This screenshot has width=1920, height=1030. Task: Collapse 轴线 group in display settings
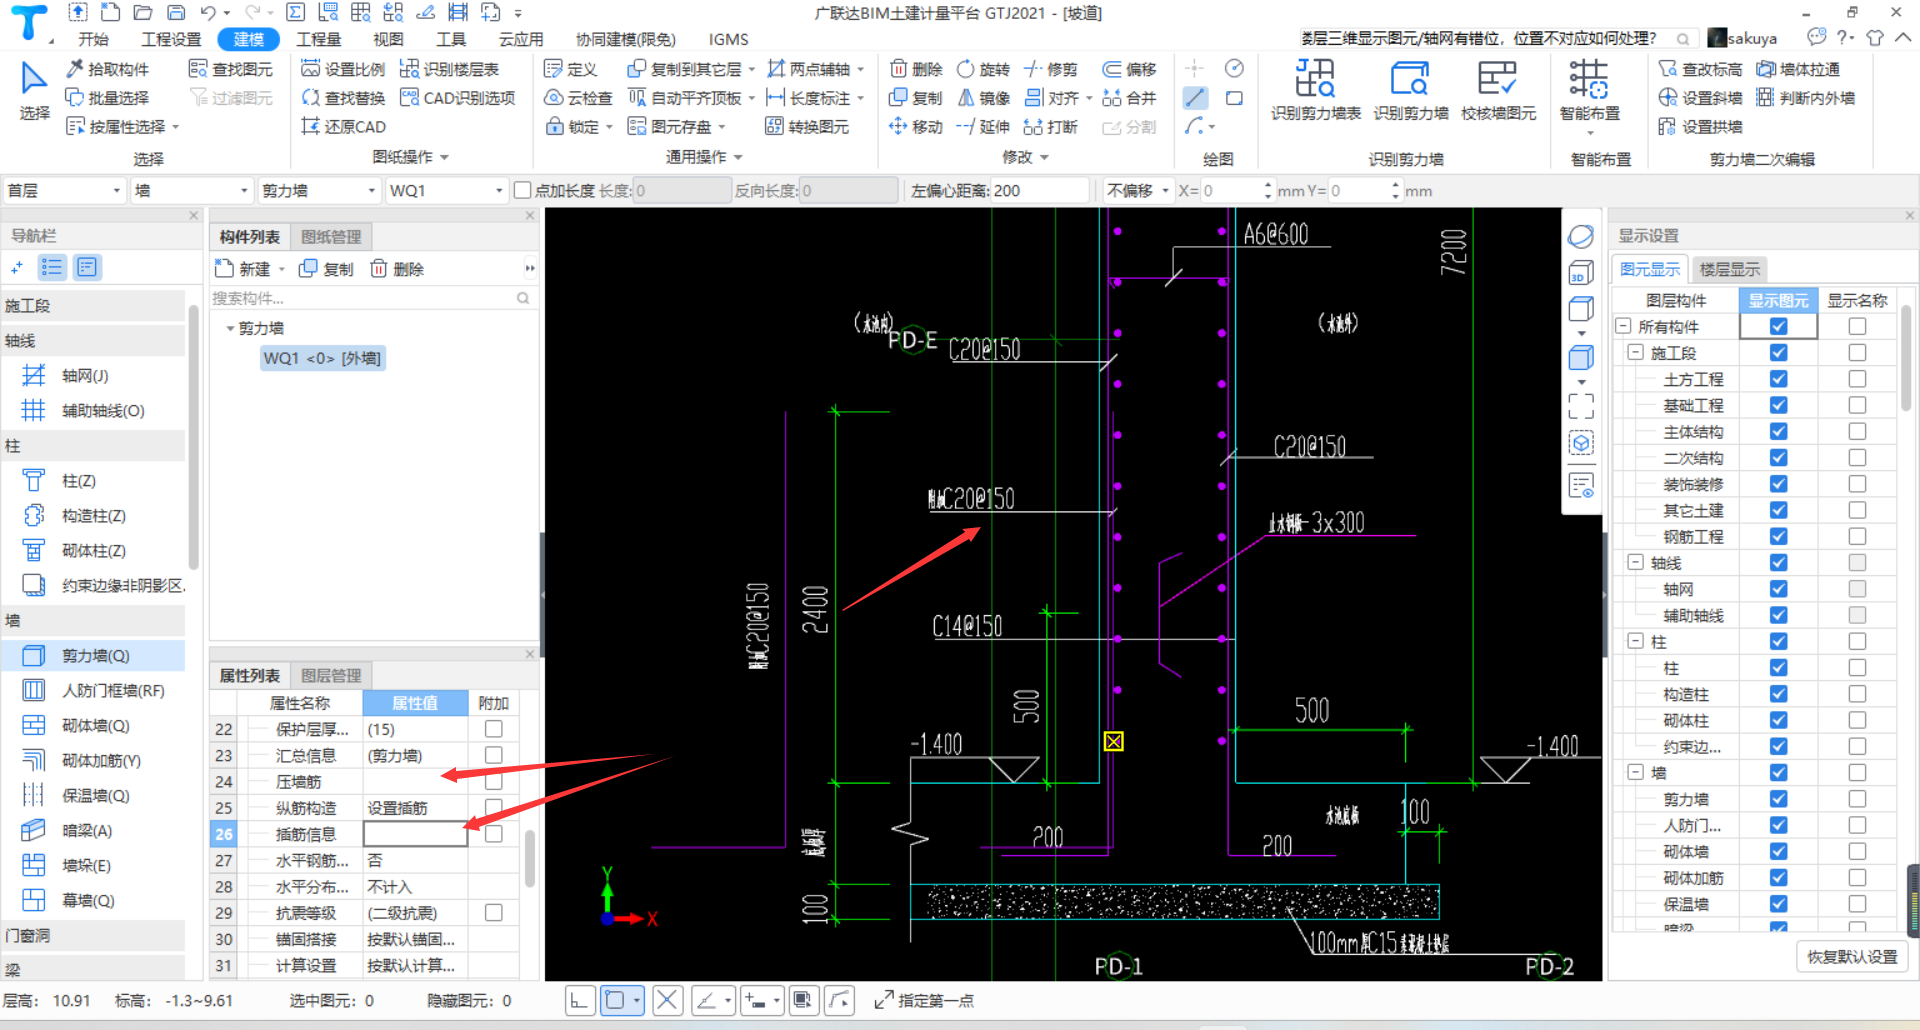(1636, 562)
